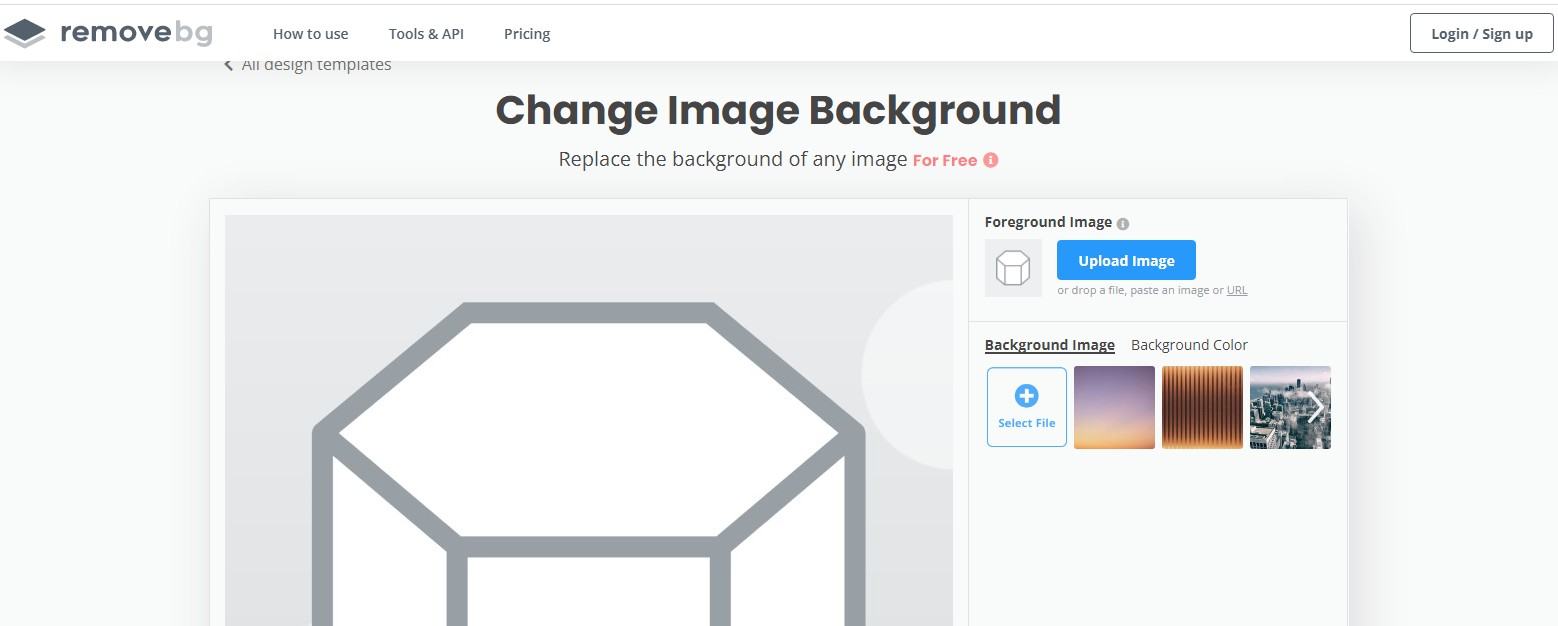Image resolution: width=1558 pixels, height=626 pixels.
Task: Click the Upload Image button
Action: coord(1126,260)
